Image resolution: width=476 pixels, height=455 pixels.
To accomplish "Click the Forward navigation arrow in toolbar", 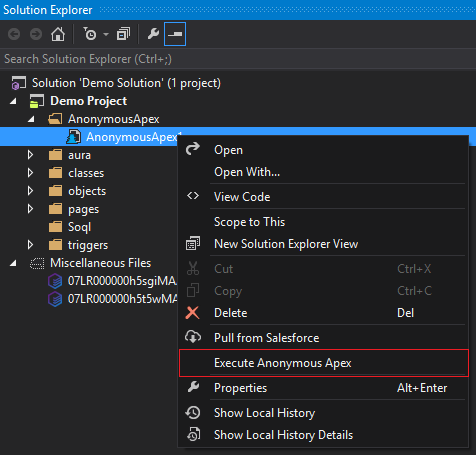I will [36, 34].
